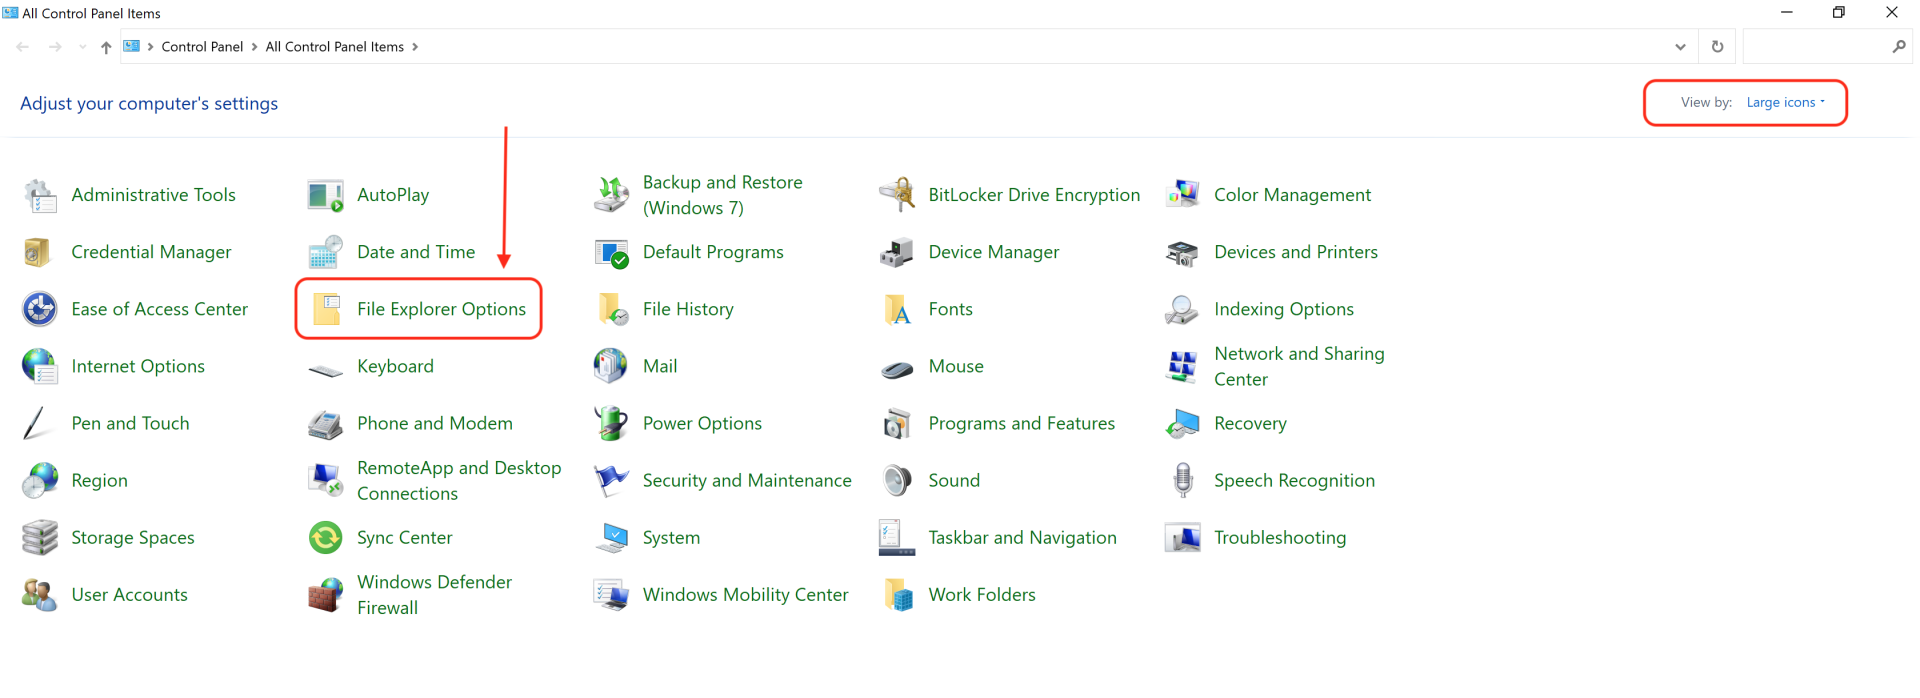This screenshot has width=1920, height=698.
Task: Click the Sync Center icon
Action: [x=325, y=538]
